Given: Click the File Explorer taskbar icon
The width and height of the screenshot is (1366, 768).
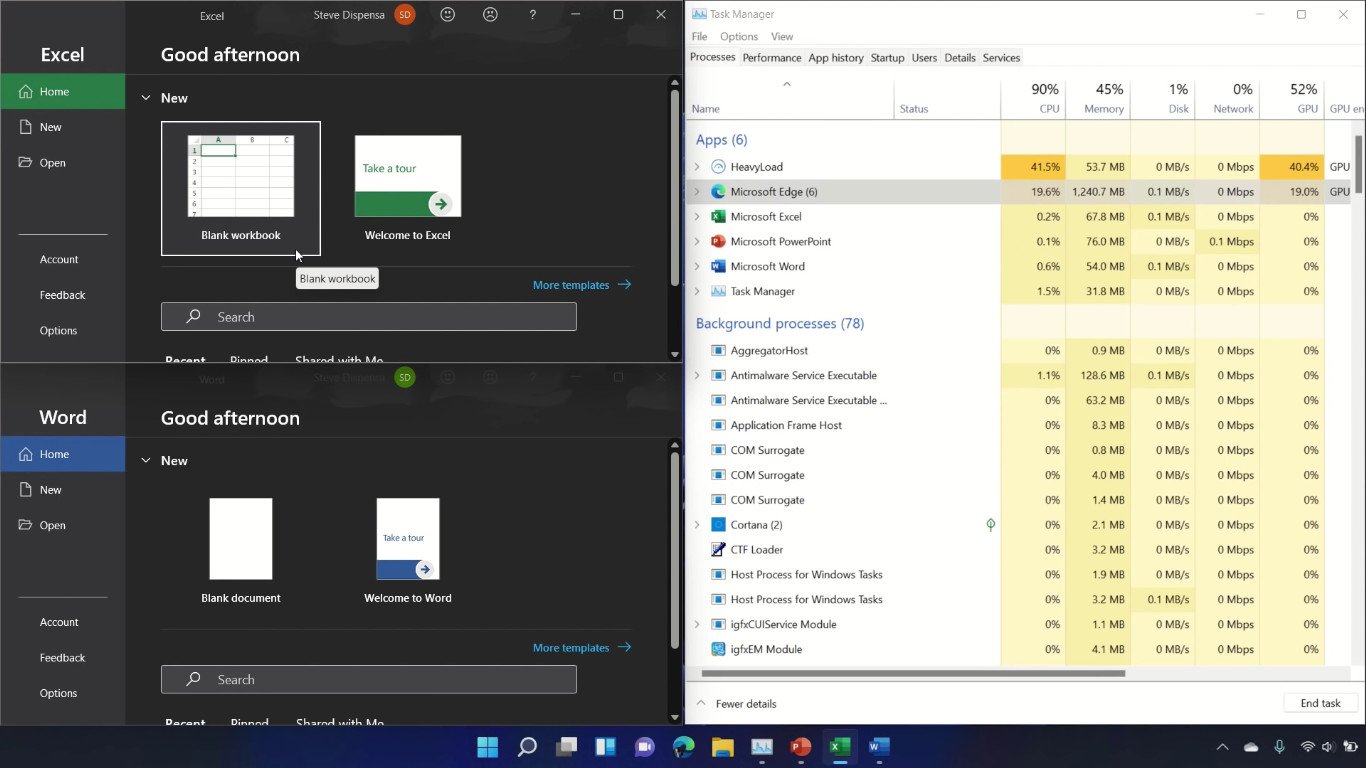Looking at the screenshot, I should point(722,746).
